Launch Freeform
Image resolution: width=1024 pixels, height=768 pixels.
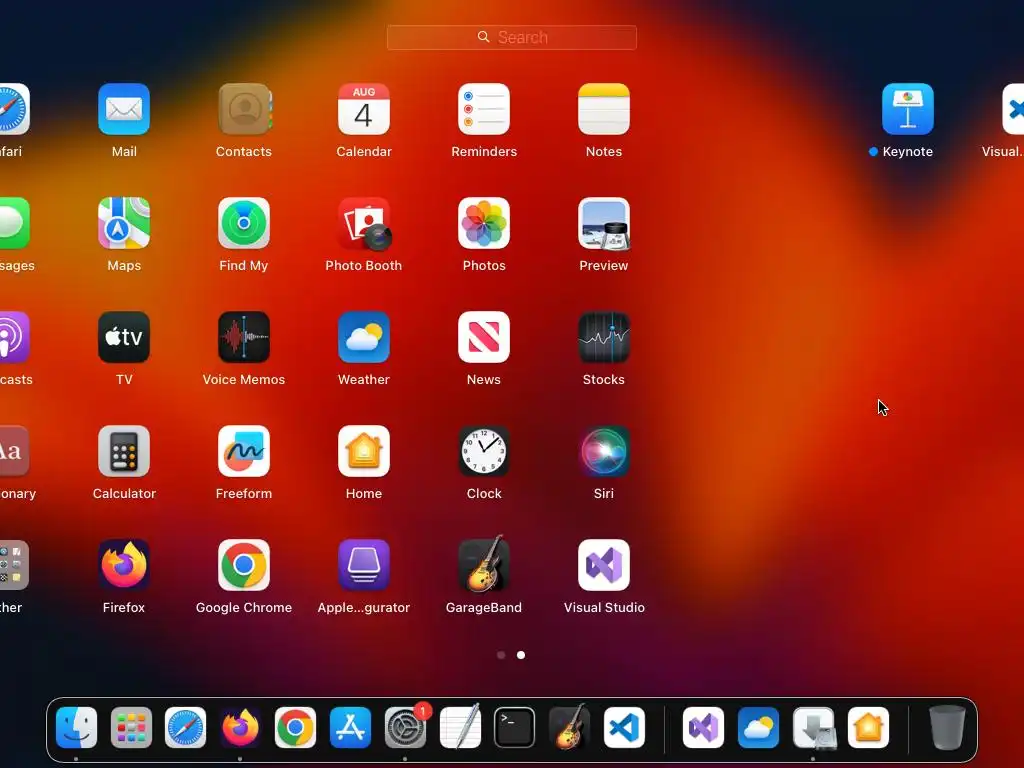coord(244,451)
